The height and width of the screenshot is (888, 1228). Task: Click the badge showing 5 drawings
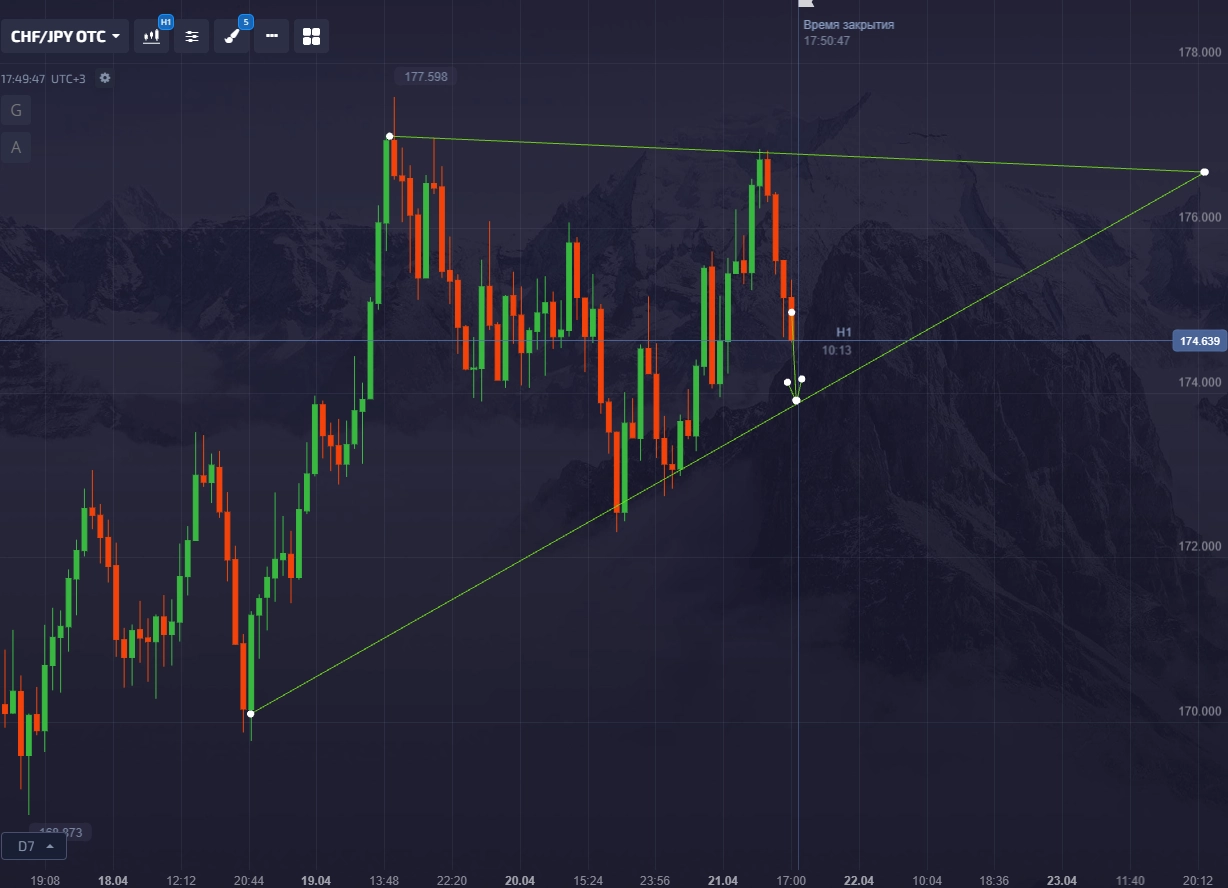click(245, 22)
